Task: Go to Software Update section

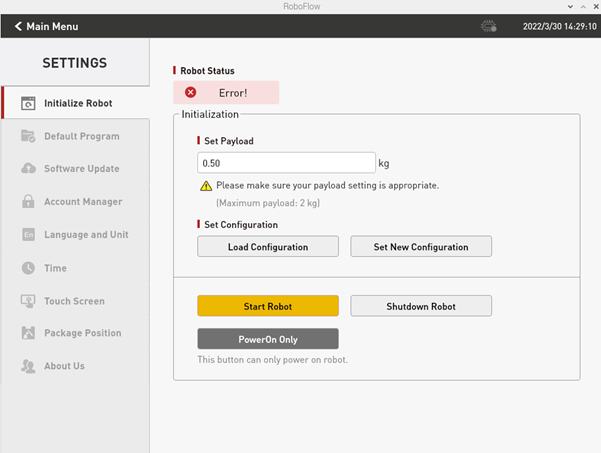Action: (76, 169)
